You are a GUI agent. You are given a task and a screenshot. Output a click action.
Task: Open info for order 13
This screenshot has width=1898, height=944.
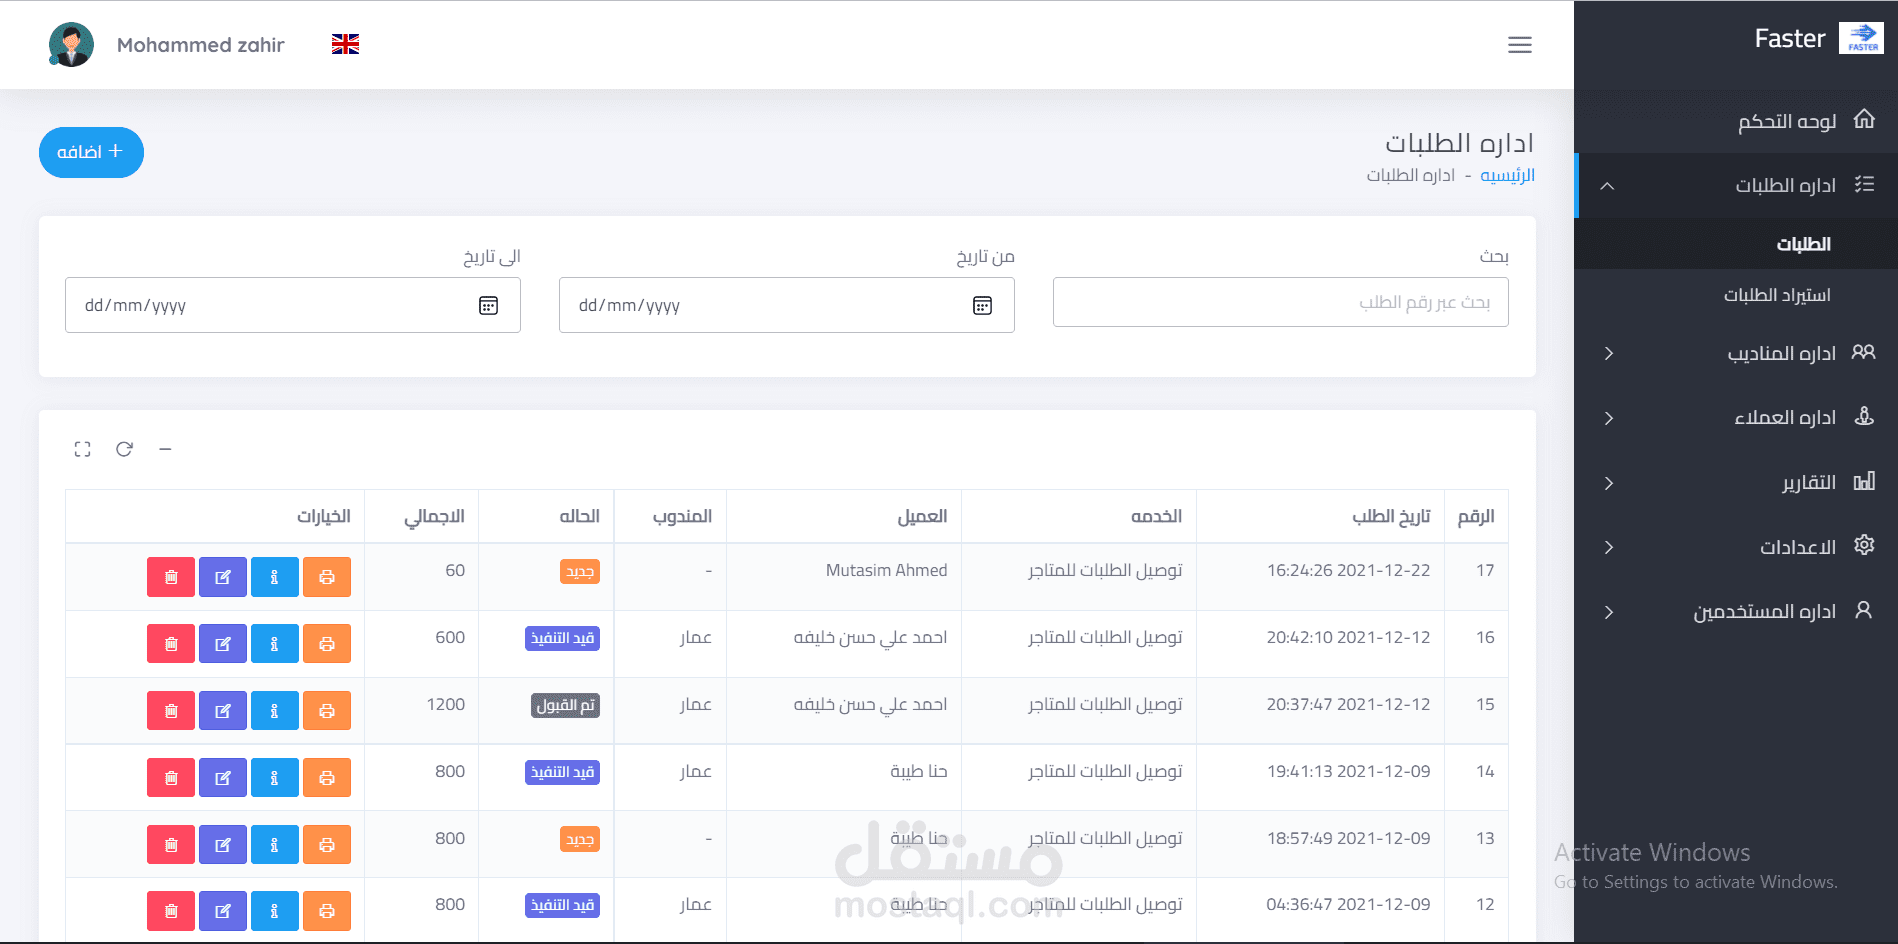(275, 845)
